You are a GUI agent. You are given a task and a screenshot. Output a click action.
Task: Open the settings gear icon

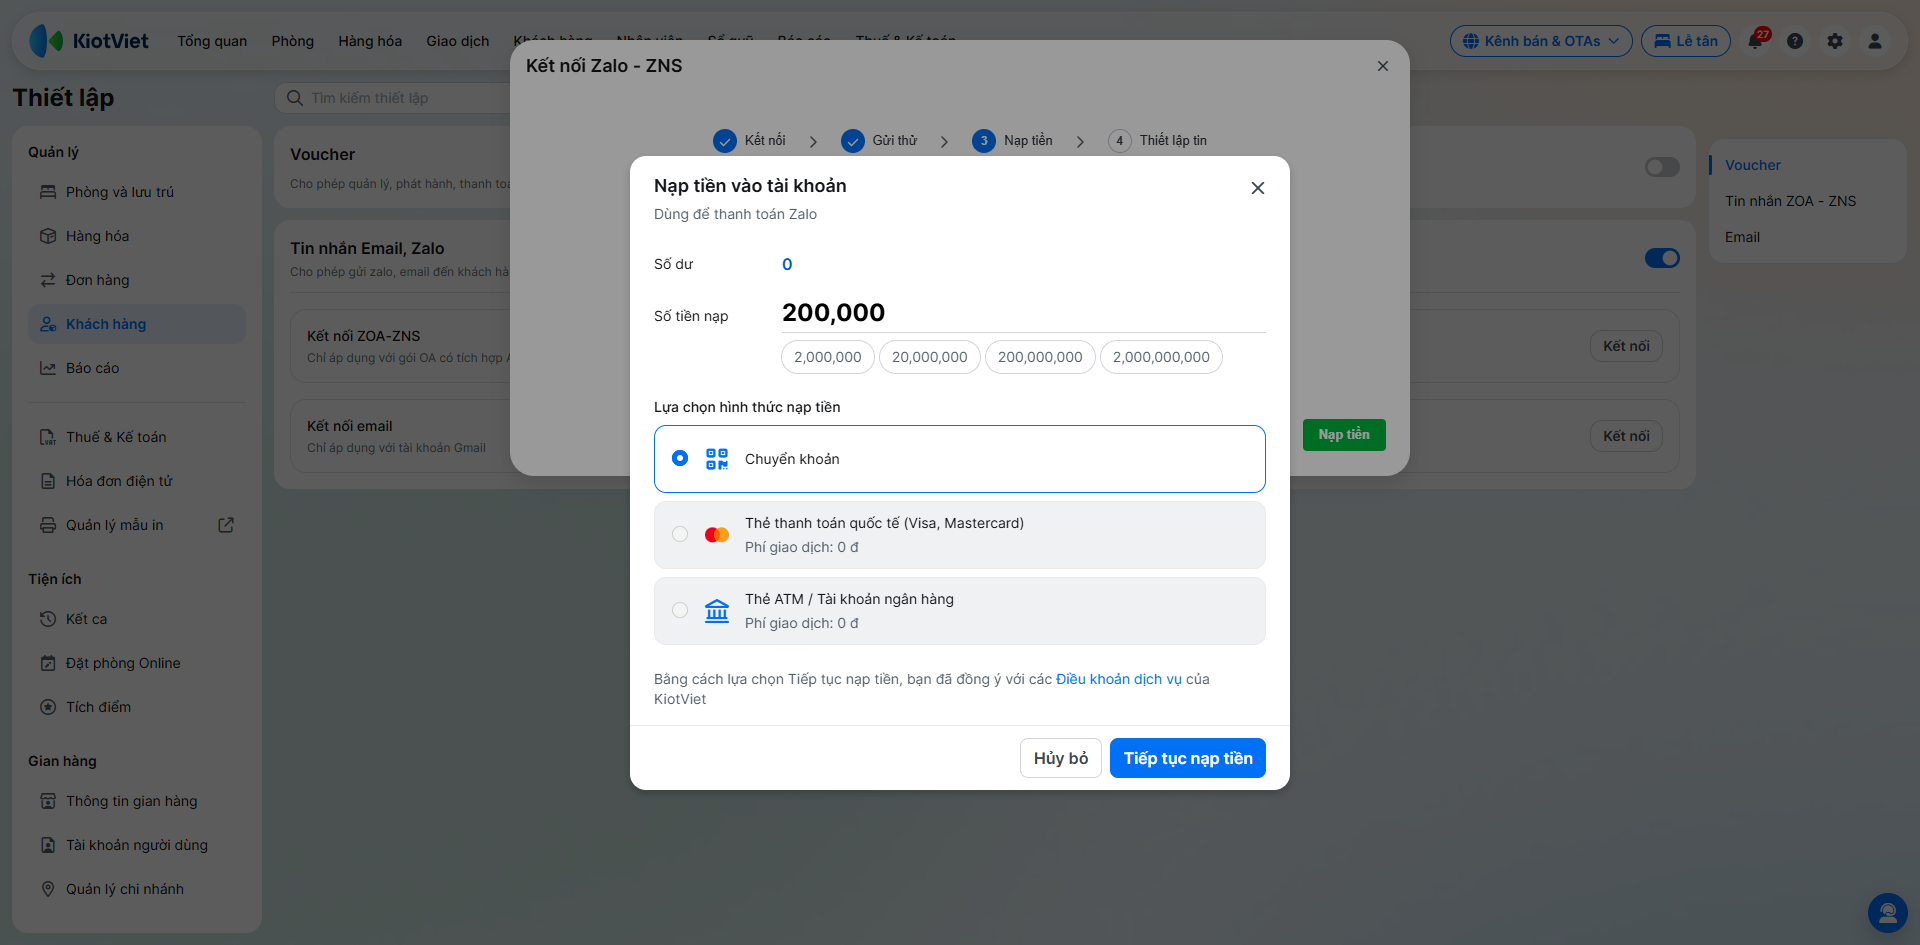click(x=1835, y=41)
